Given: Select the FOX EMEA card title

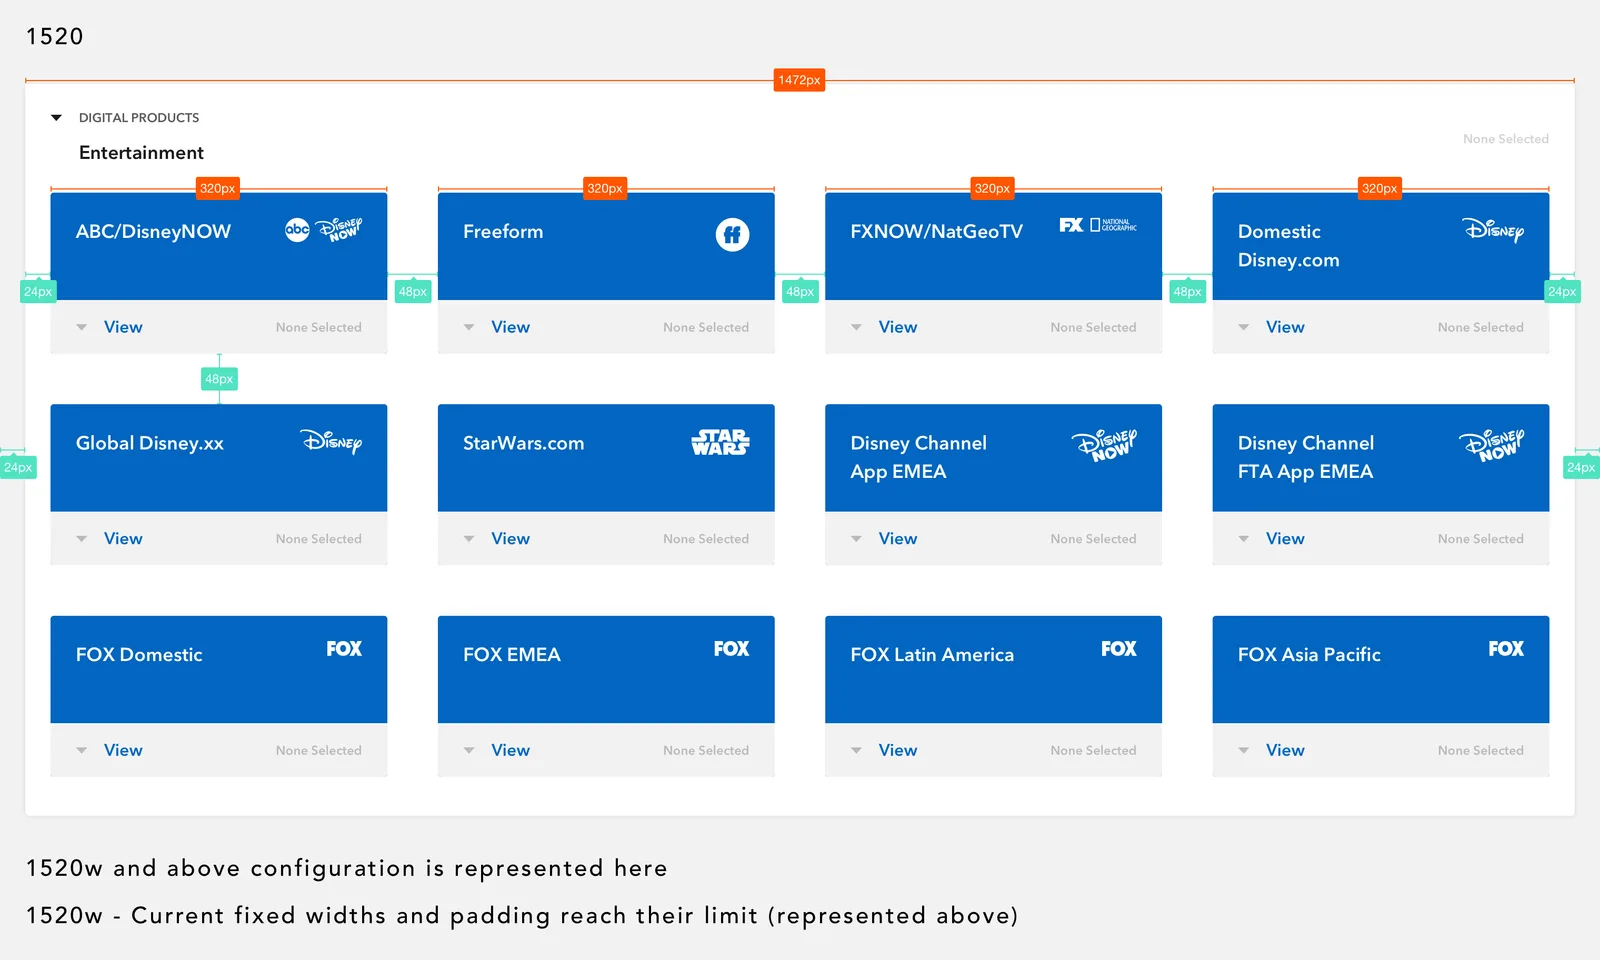Looking at the screenshot, I should (x=512, y=655).
